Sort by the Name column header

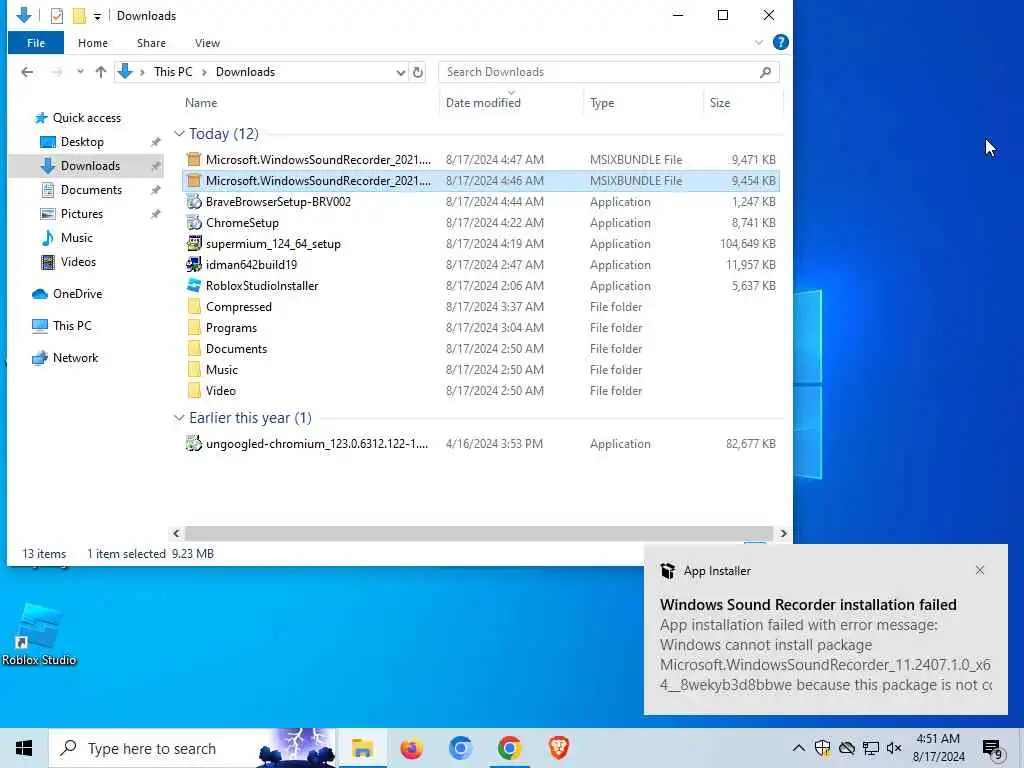click(201, 103)
